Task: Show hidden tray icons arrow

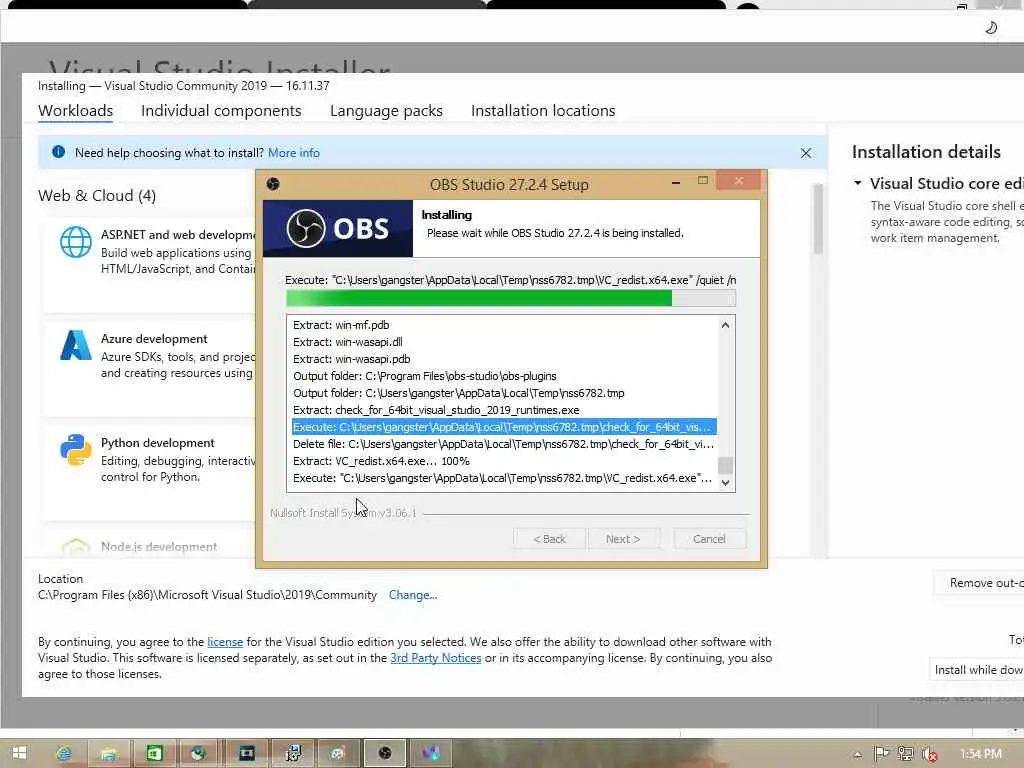Action: click(x=857, y=754)
